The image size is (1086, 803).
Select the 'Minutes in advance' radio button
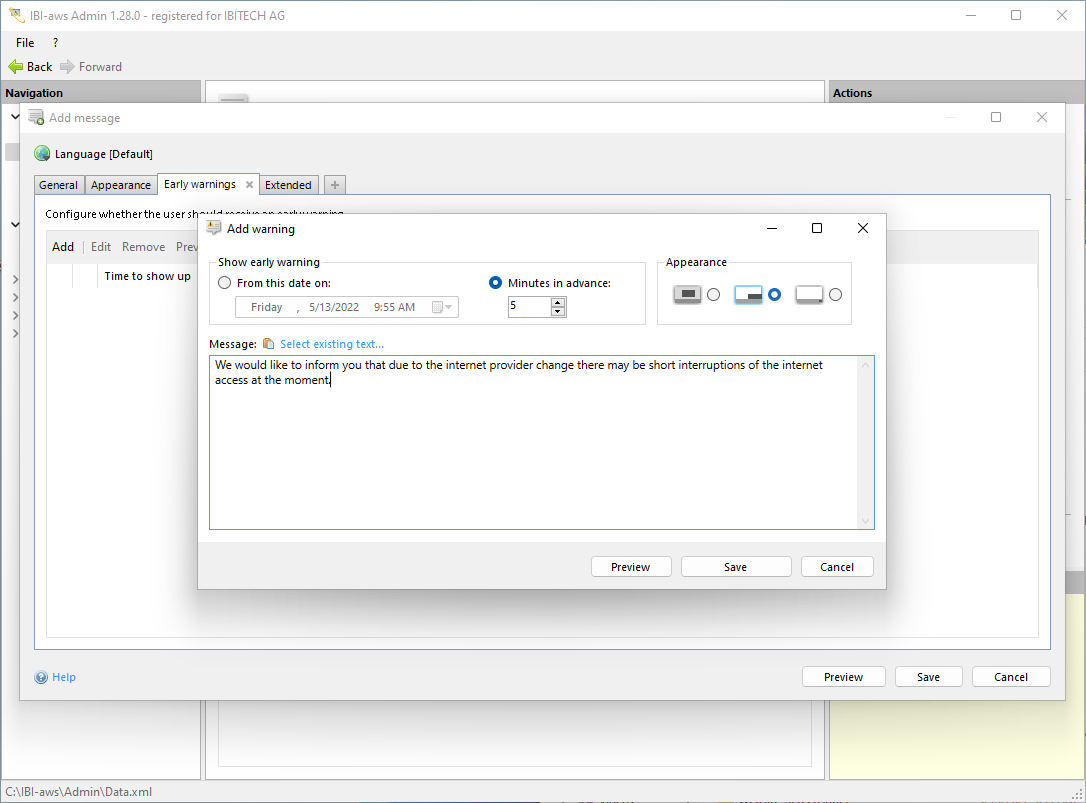pos(495,283)
